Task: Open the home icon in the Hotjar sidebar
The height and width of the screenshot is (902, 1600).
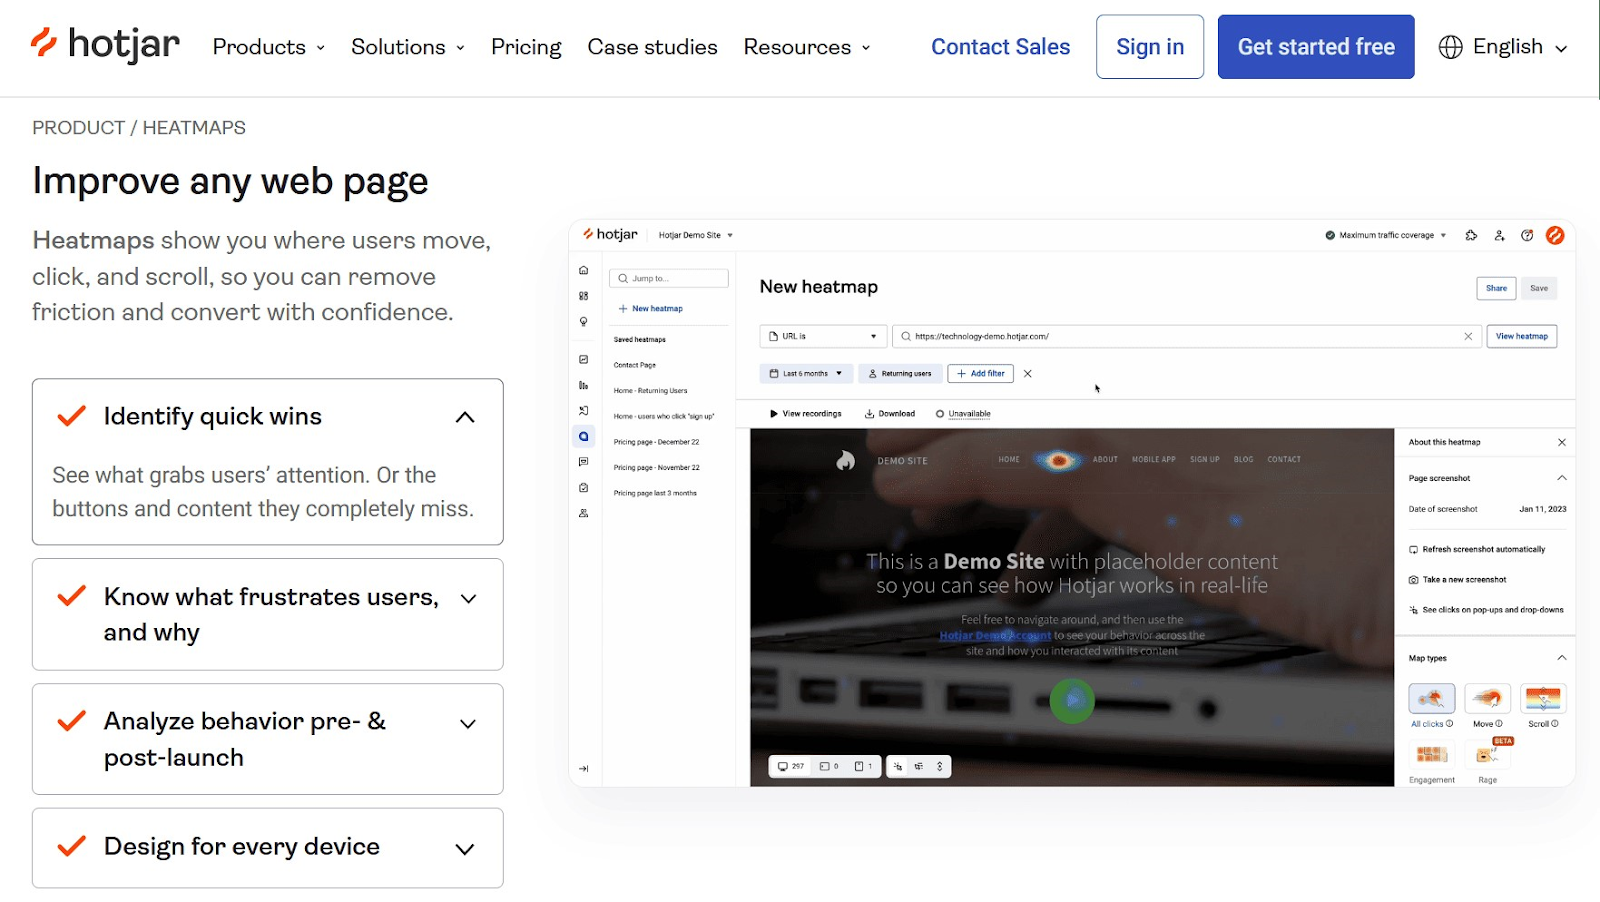Action: pos(583,269)
